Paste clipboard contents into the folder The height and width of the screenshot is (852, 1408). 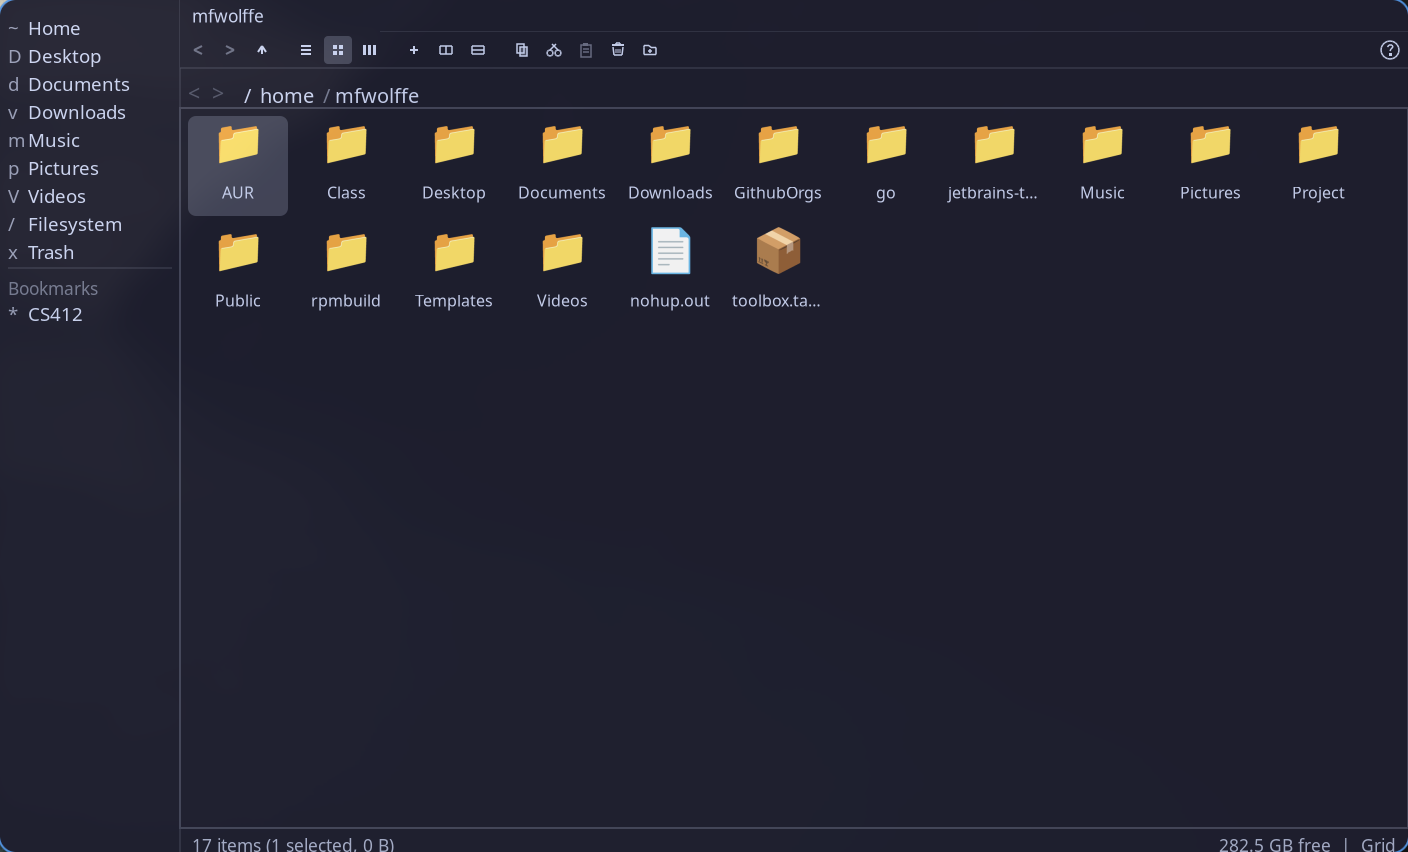tap(585, 49)
